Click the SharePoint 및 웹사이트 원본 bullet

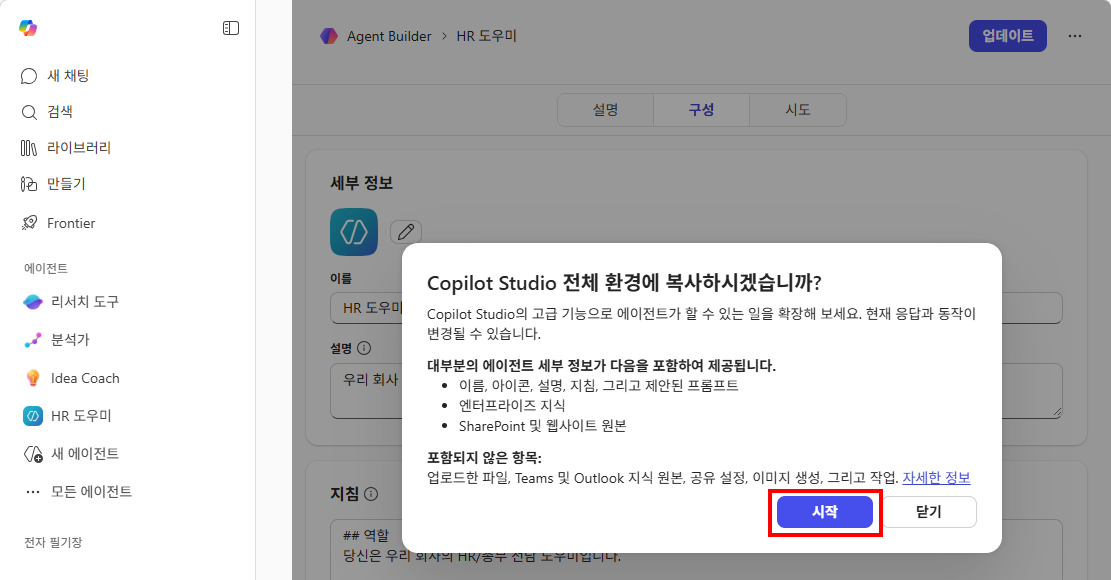(x=543, y=426)
